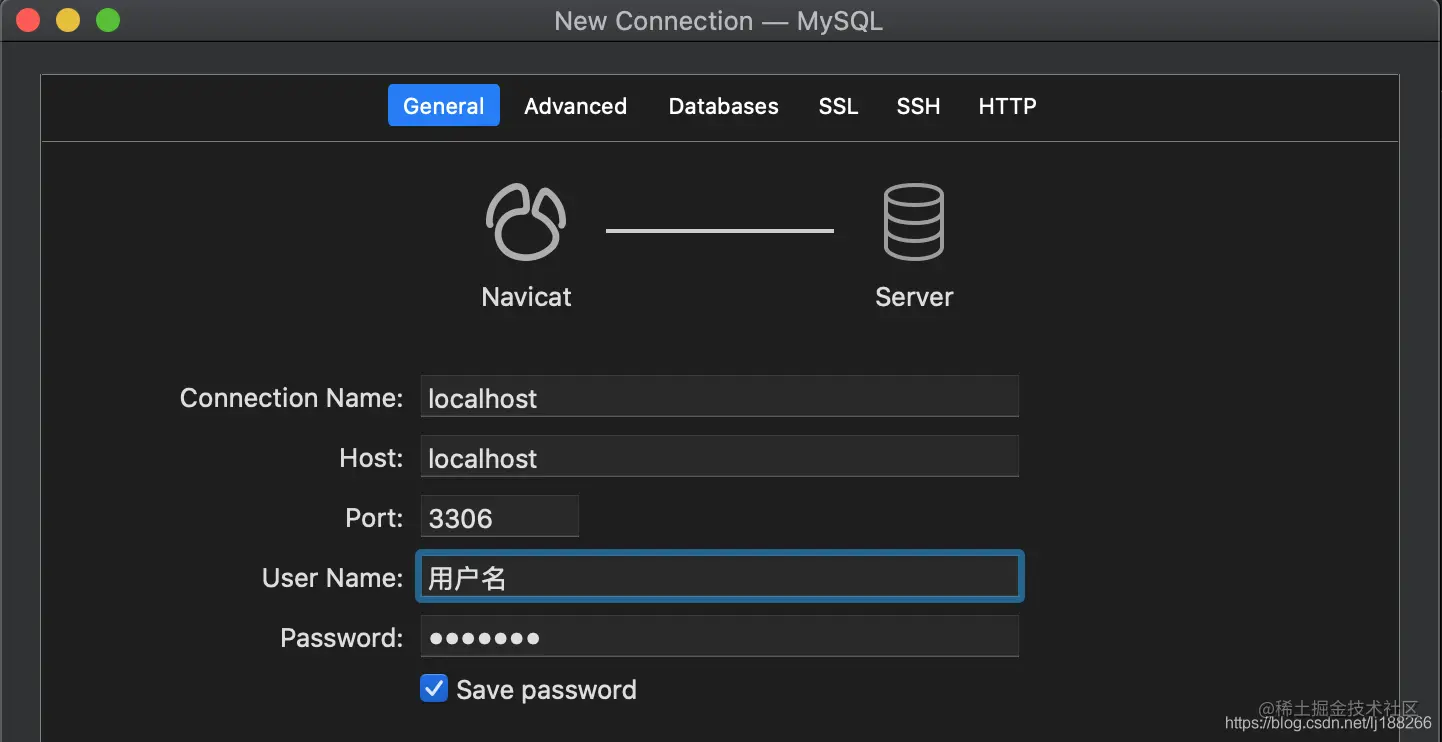Screen dimensions: 1442x742
Task: Minimize the window with the yellow button
Action: (x=68, y=20)
